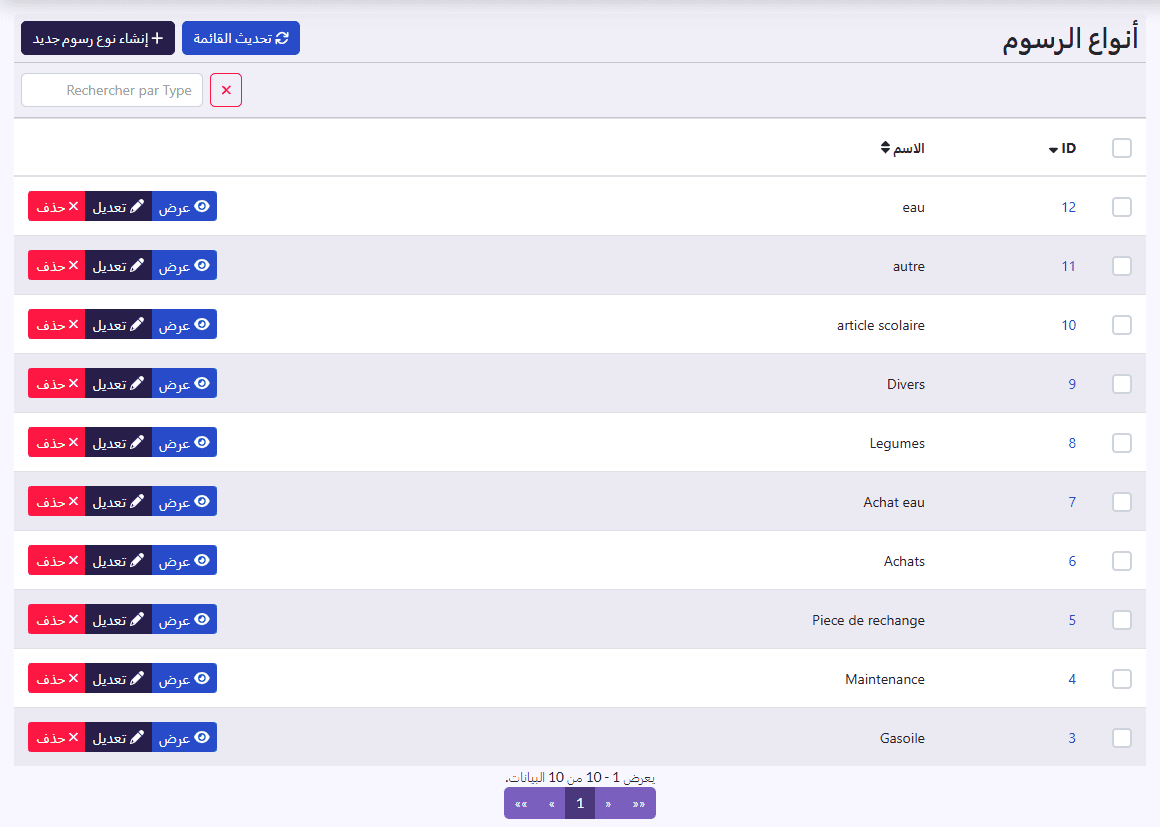Open ID link 9
The image size is (1160, 827).
coord(1072,384)
